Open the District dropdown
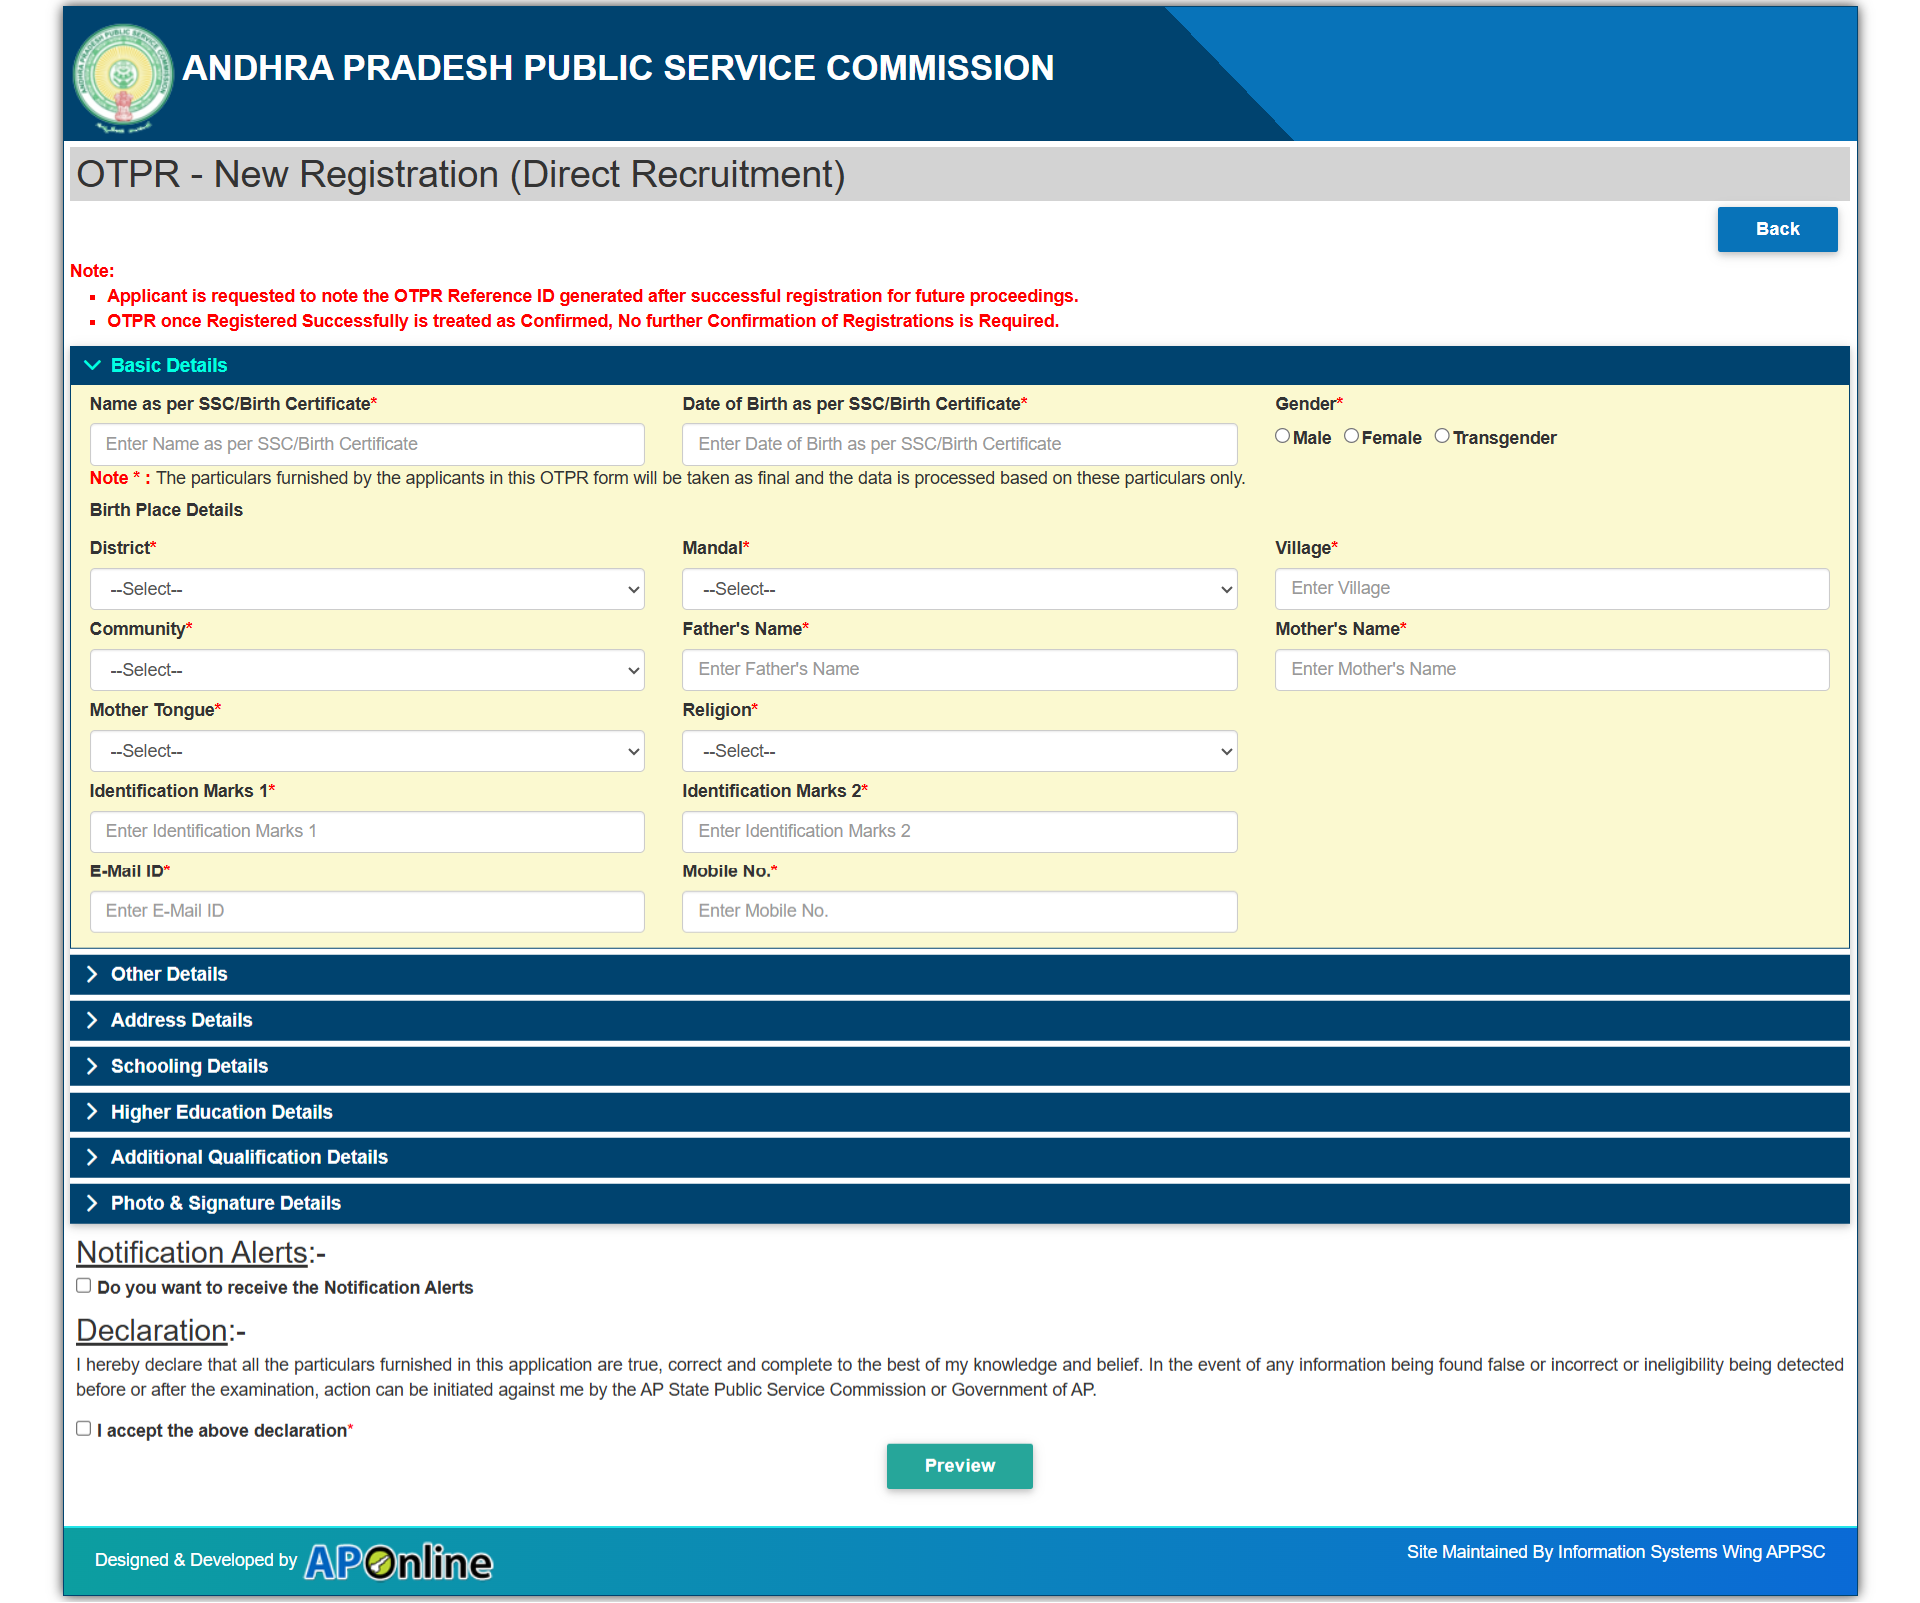This screenshot has width=1920, height=1603. click(367, 589)
